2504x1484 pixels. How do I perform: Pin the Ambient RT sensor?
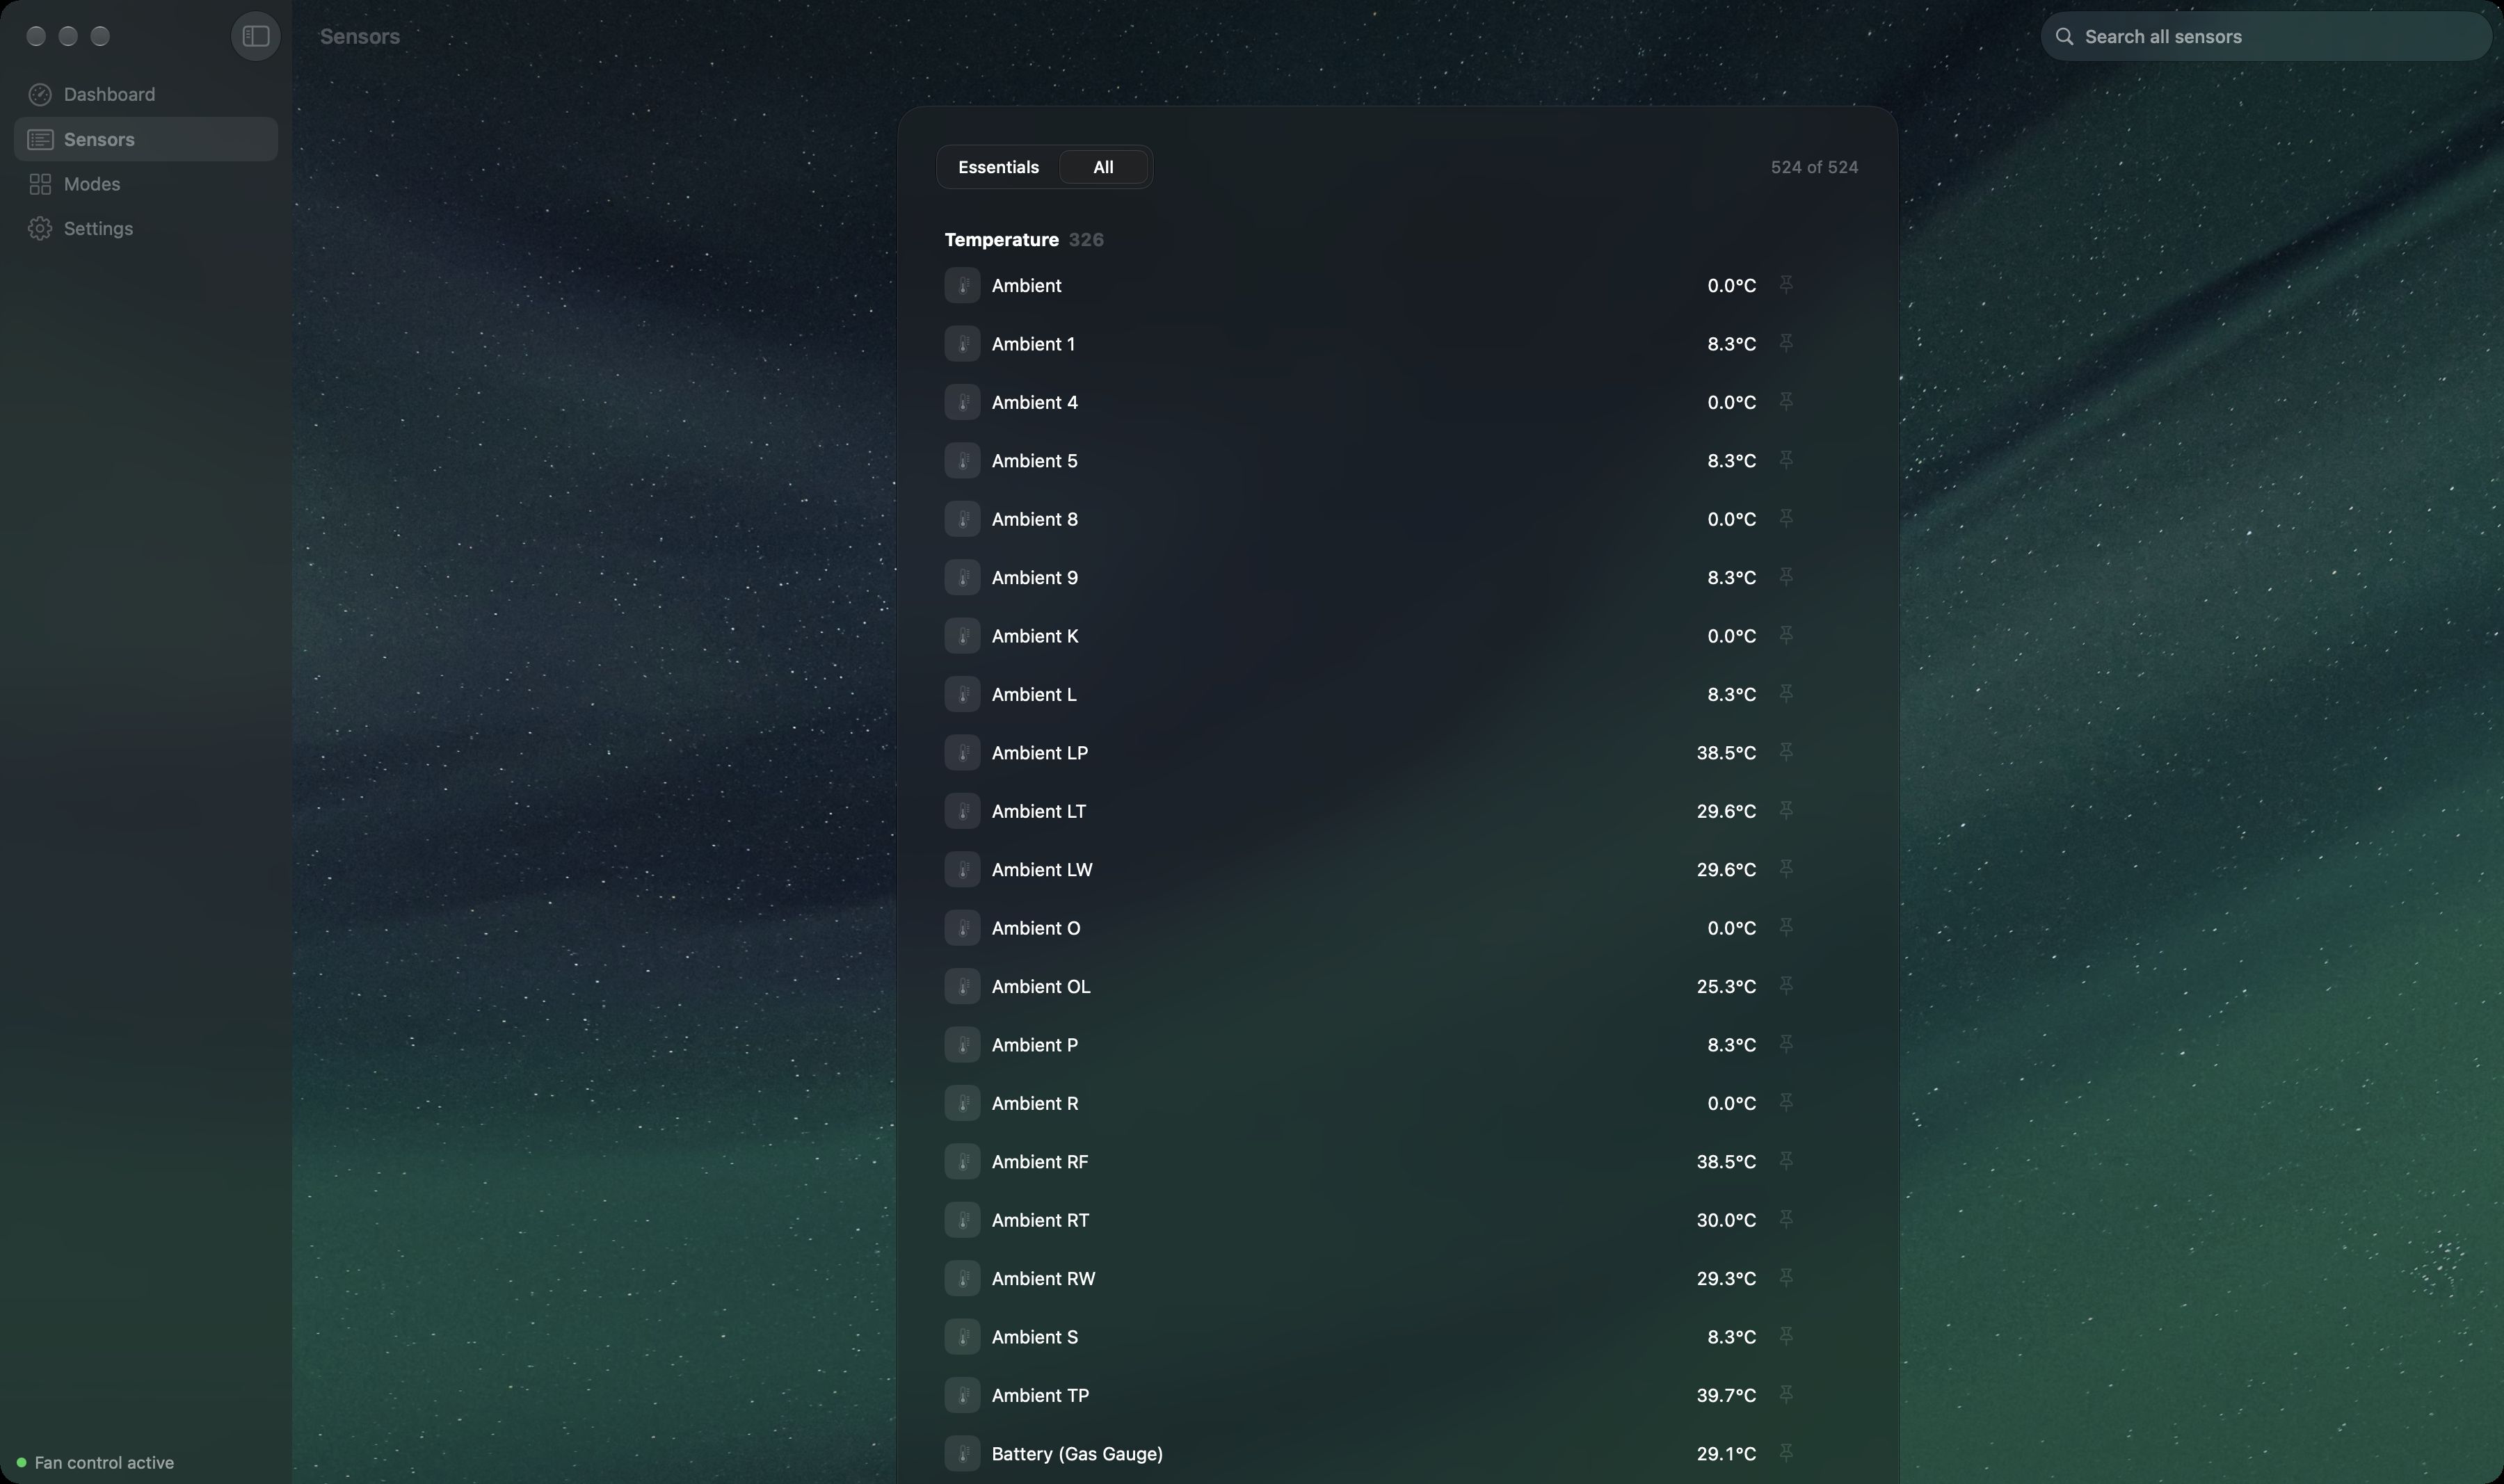point(1786,1220)
